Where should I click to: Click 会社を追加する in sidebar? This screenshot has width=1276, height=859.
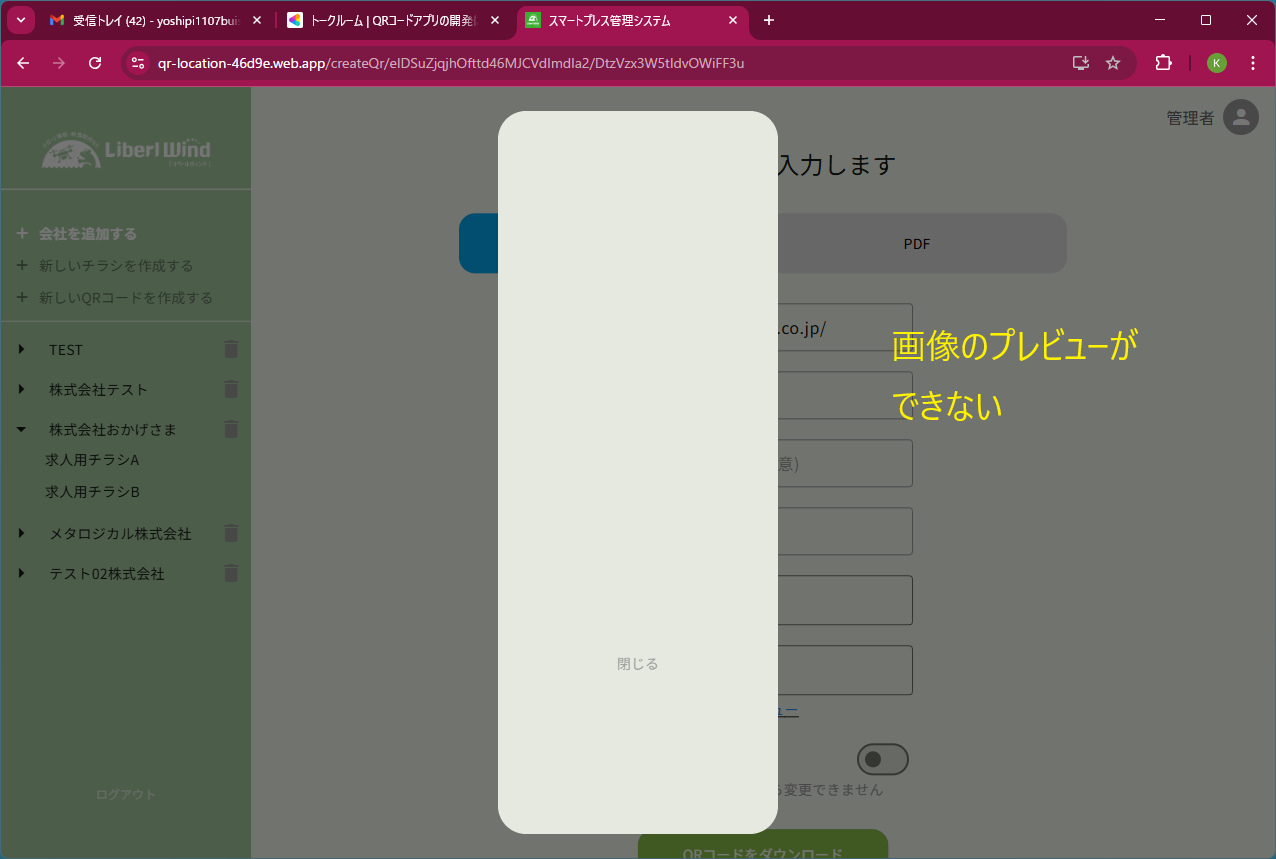point(77,234)
